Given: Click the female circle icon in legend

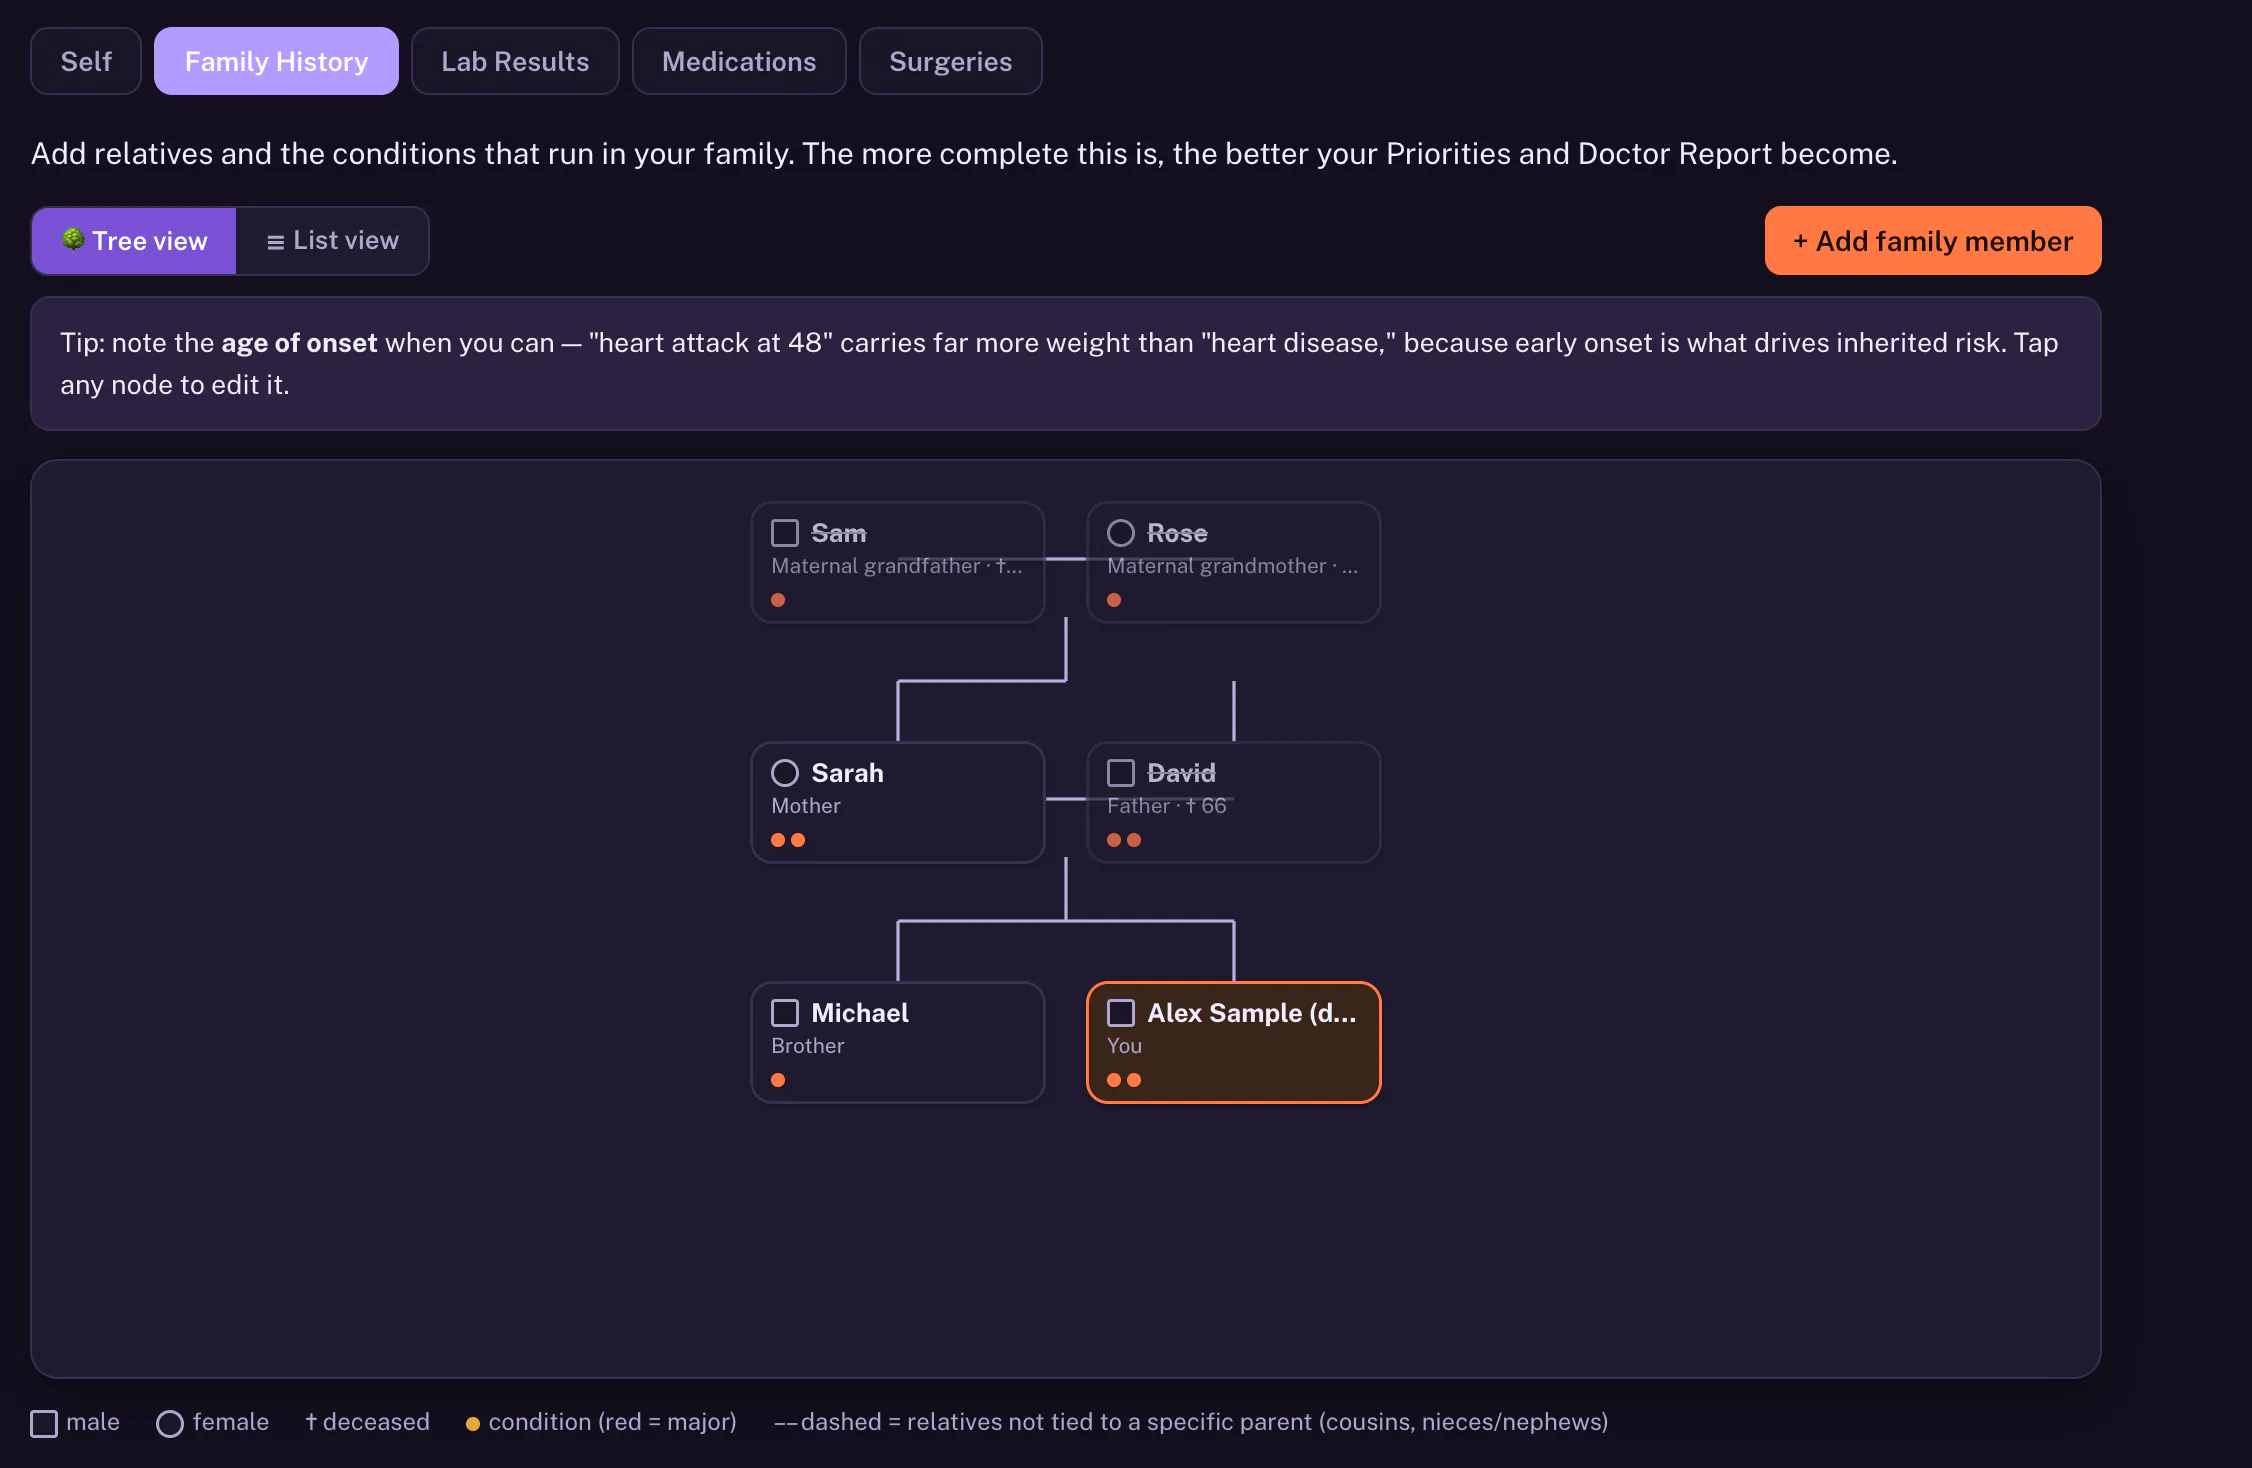Looking at the screenshot, I should pos(170,1423).
